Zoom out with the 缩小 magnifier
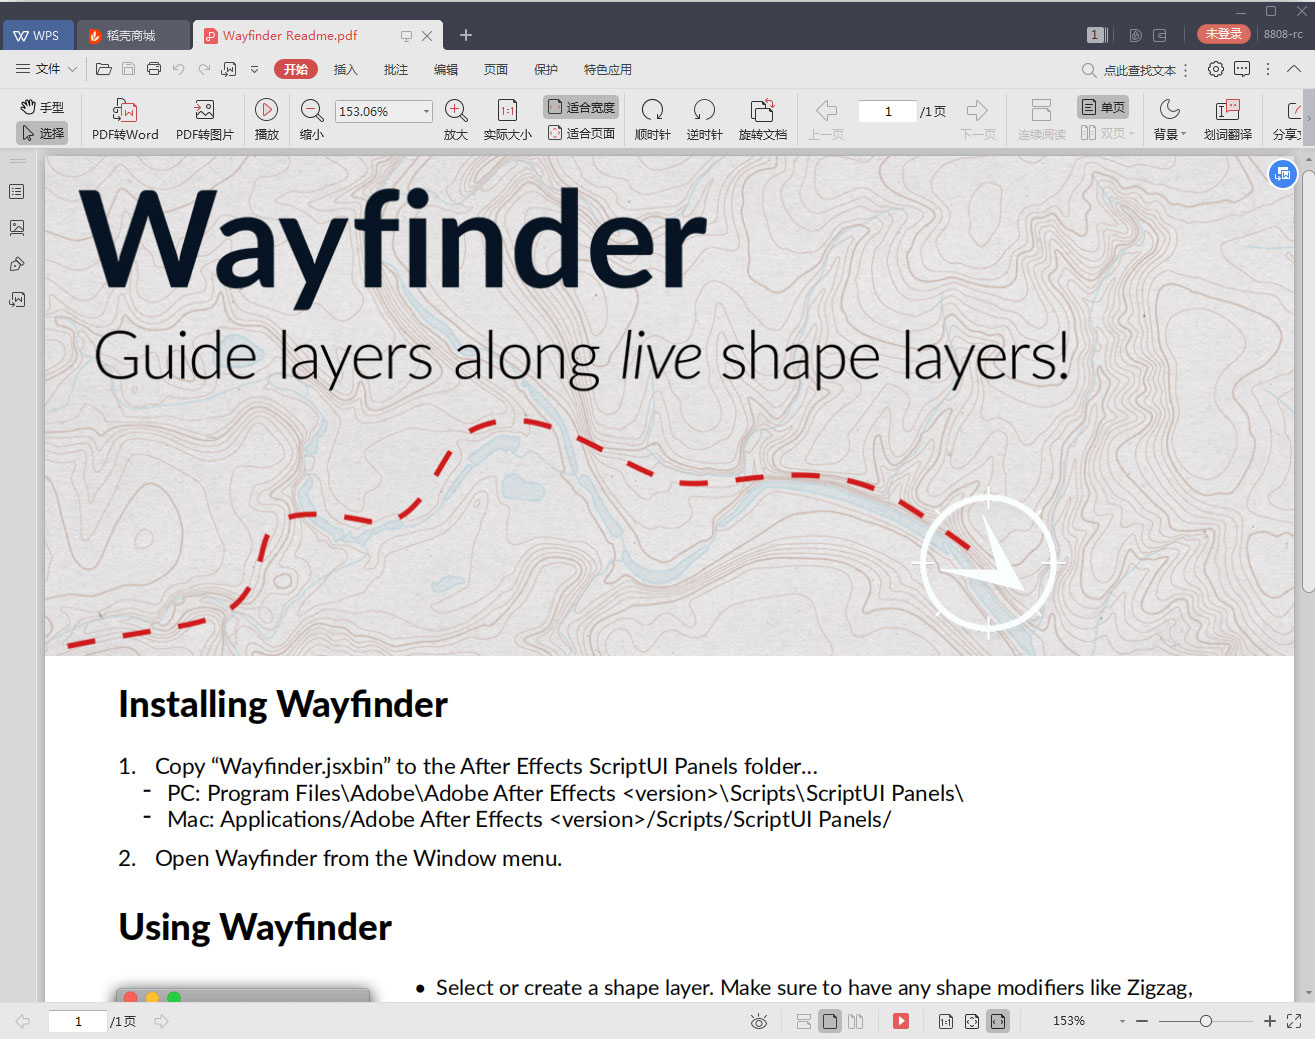 coord(312,120)
